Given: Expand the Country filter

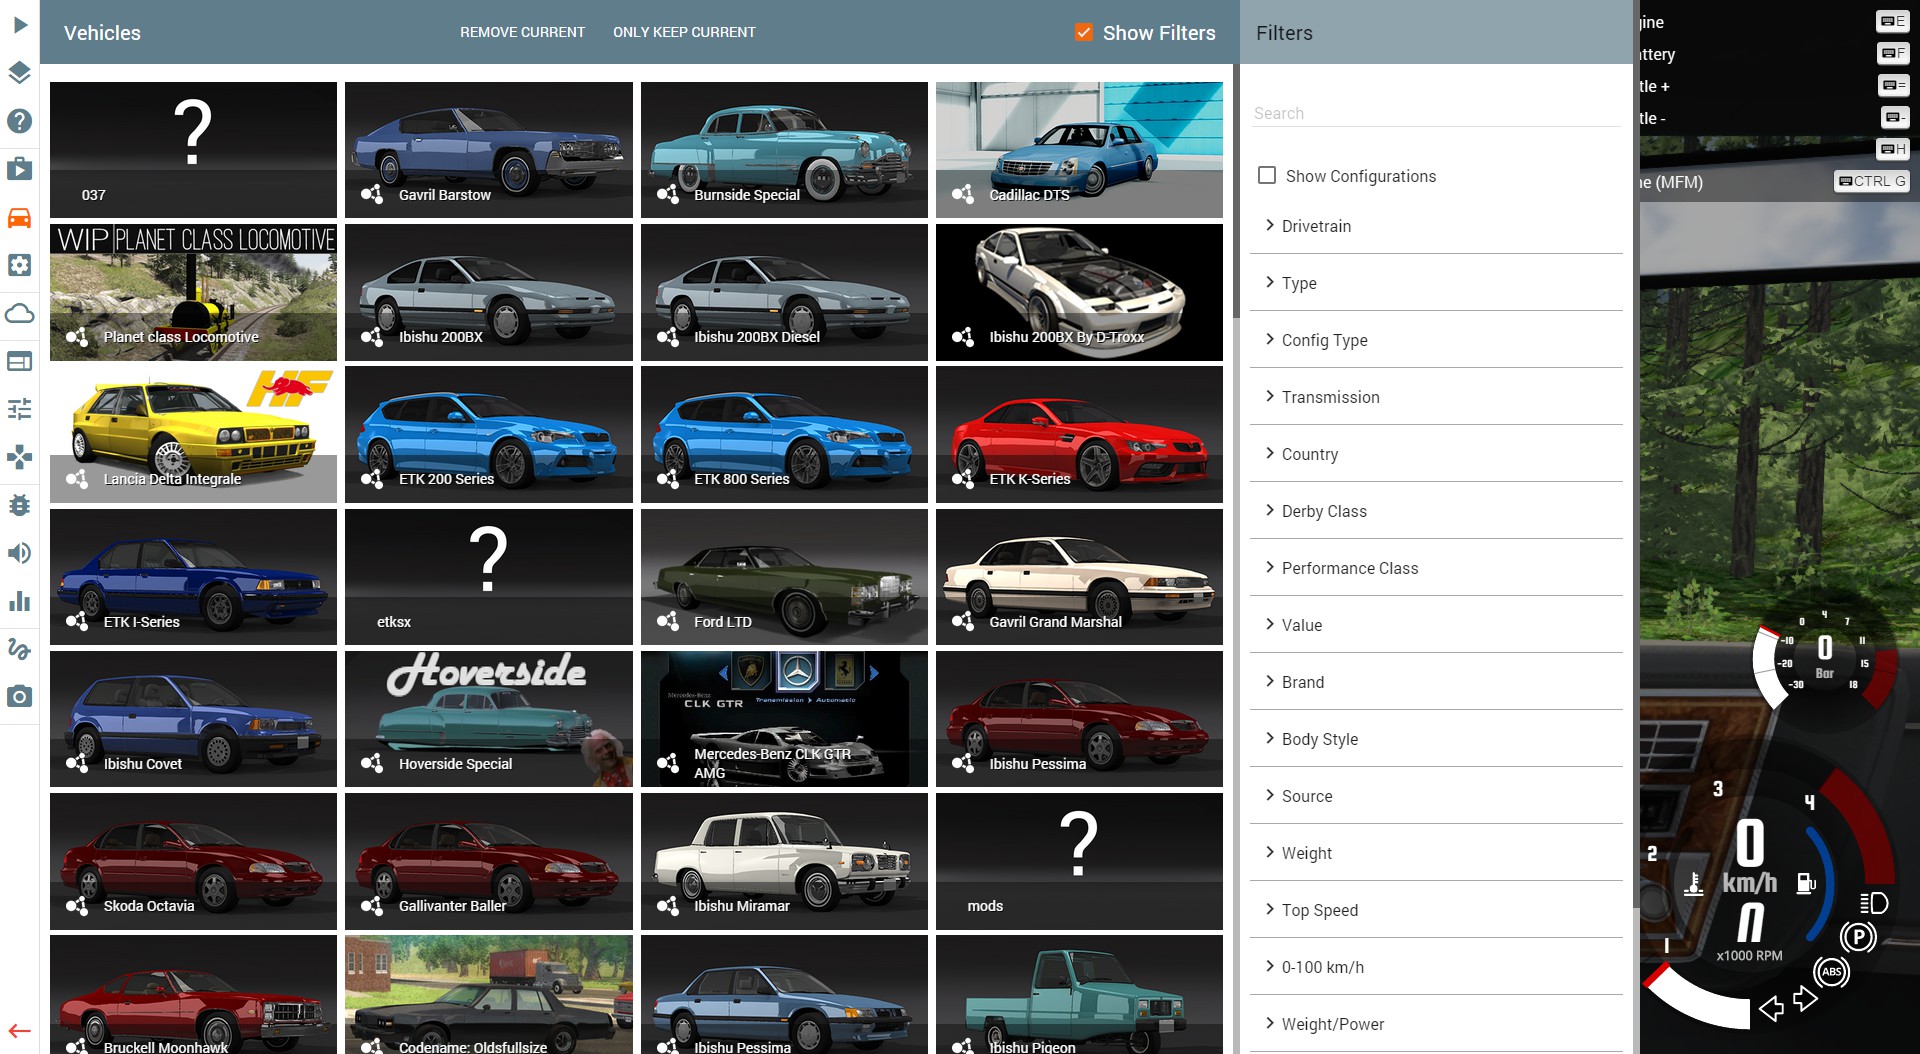Looking at the screenshot, I should [1436, 454].
